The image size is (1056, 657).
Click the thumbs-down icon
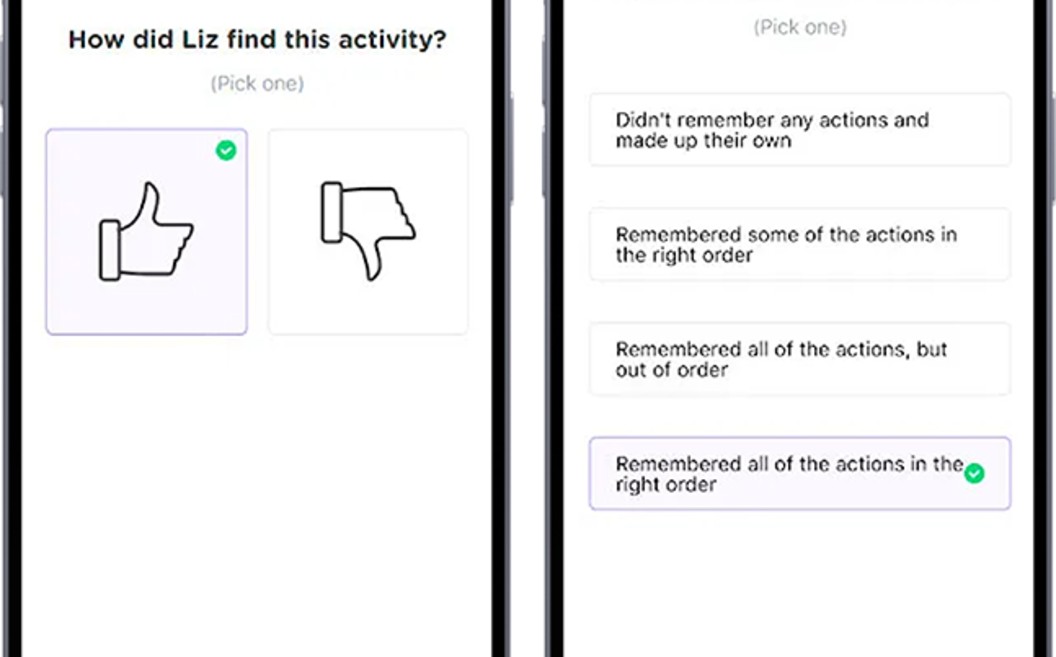coord(368,230)
